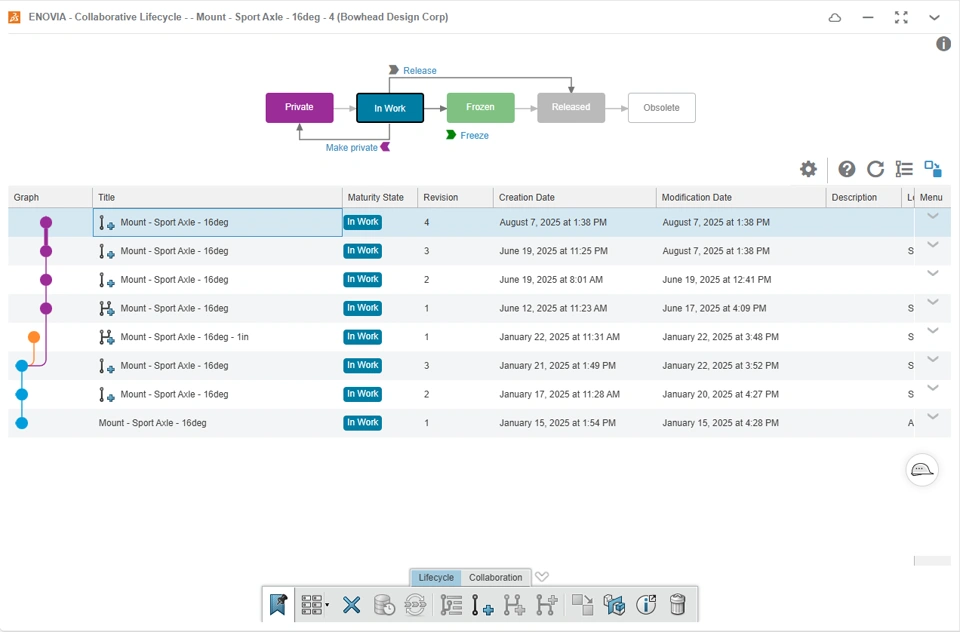Click the circular arrows synchronize icon
Screen dimensions: 960x632
tap(415, 605)
